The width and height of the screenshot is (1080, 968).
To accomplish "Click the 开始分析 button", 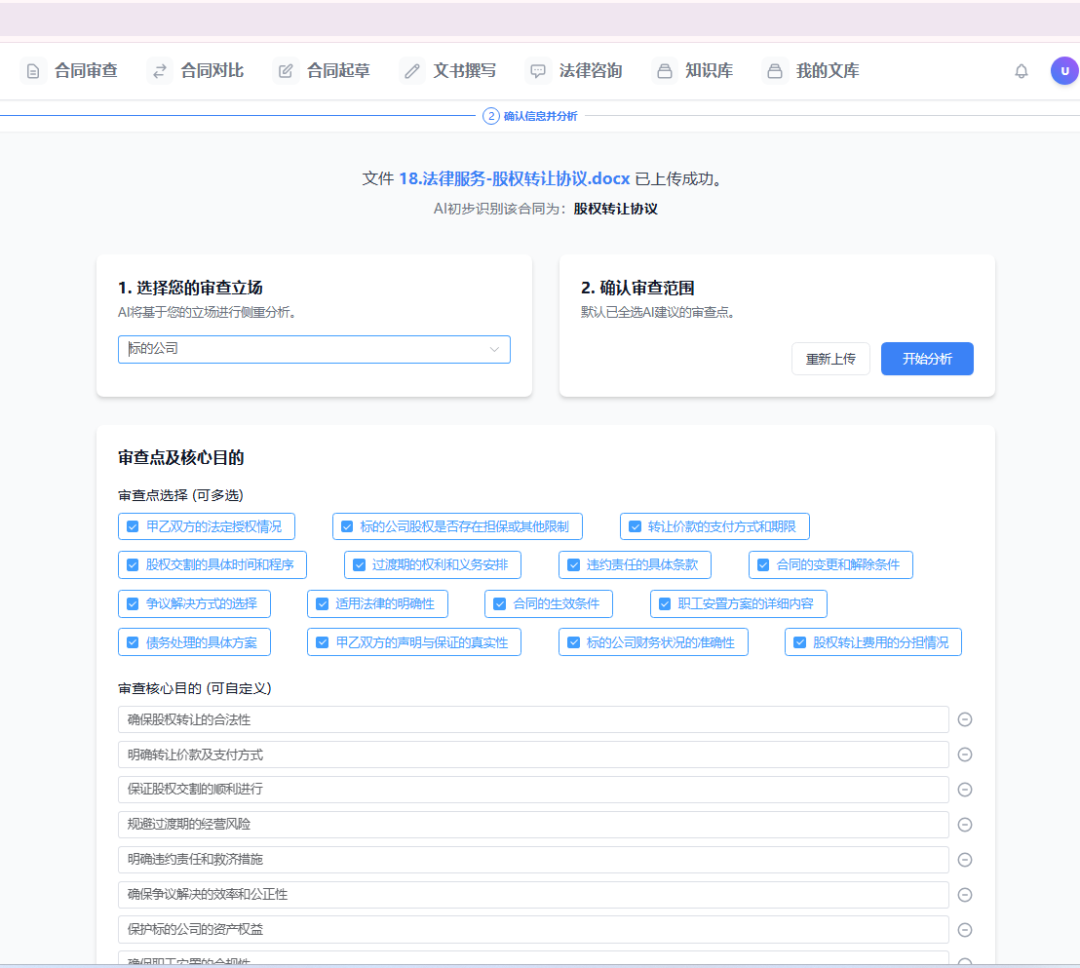I will click(x=927, y=359).
